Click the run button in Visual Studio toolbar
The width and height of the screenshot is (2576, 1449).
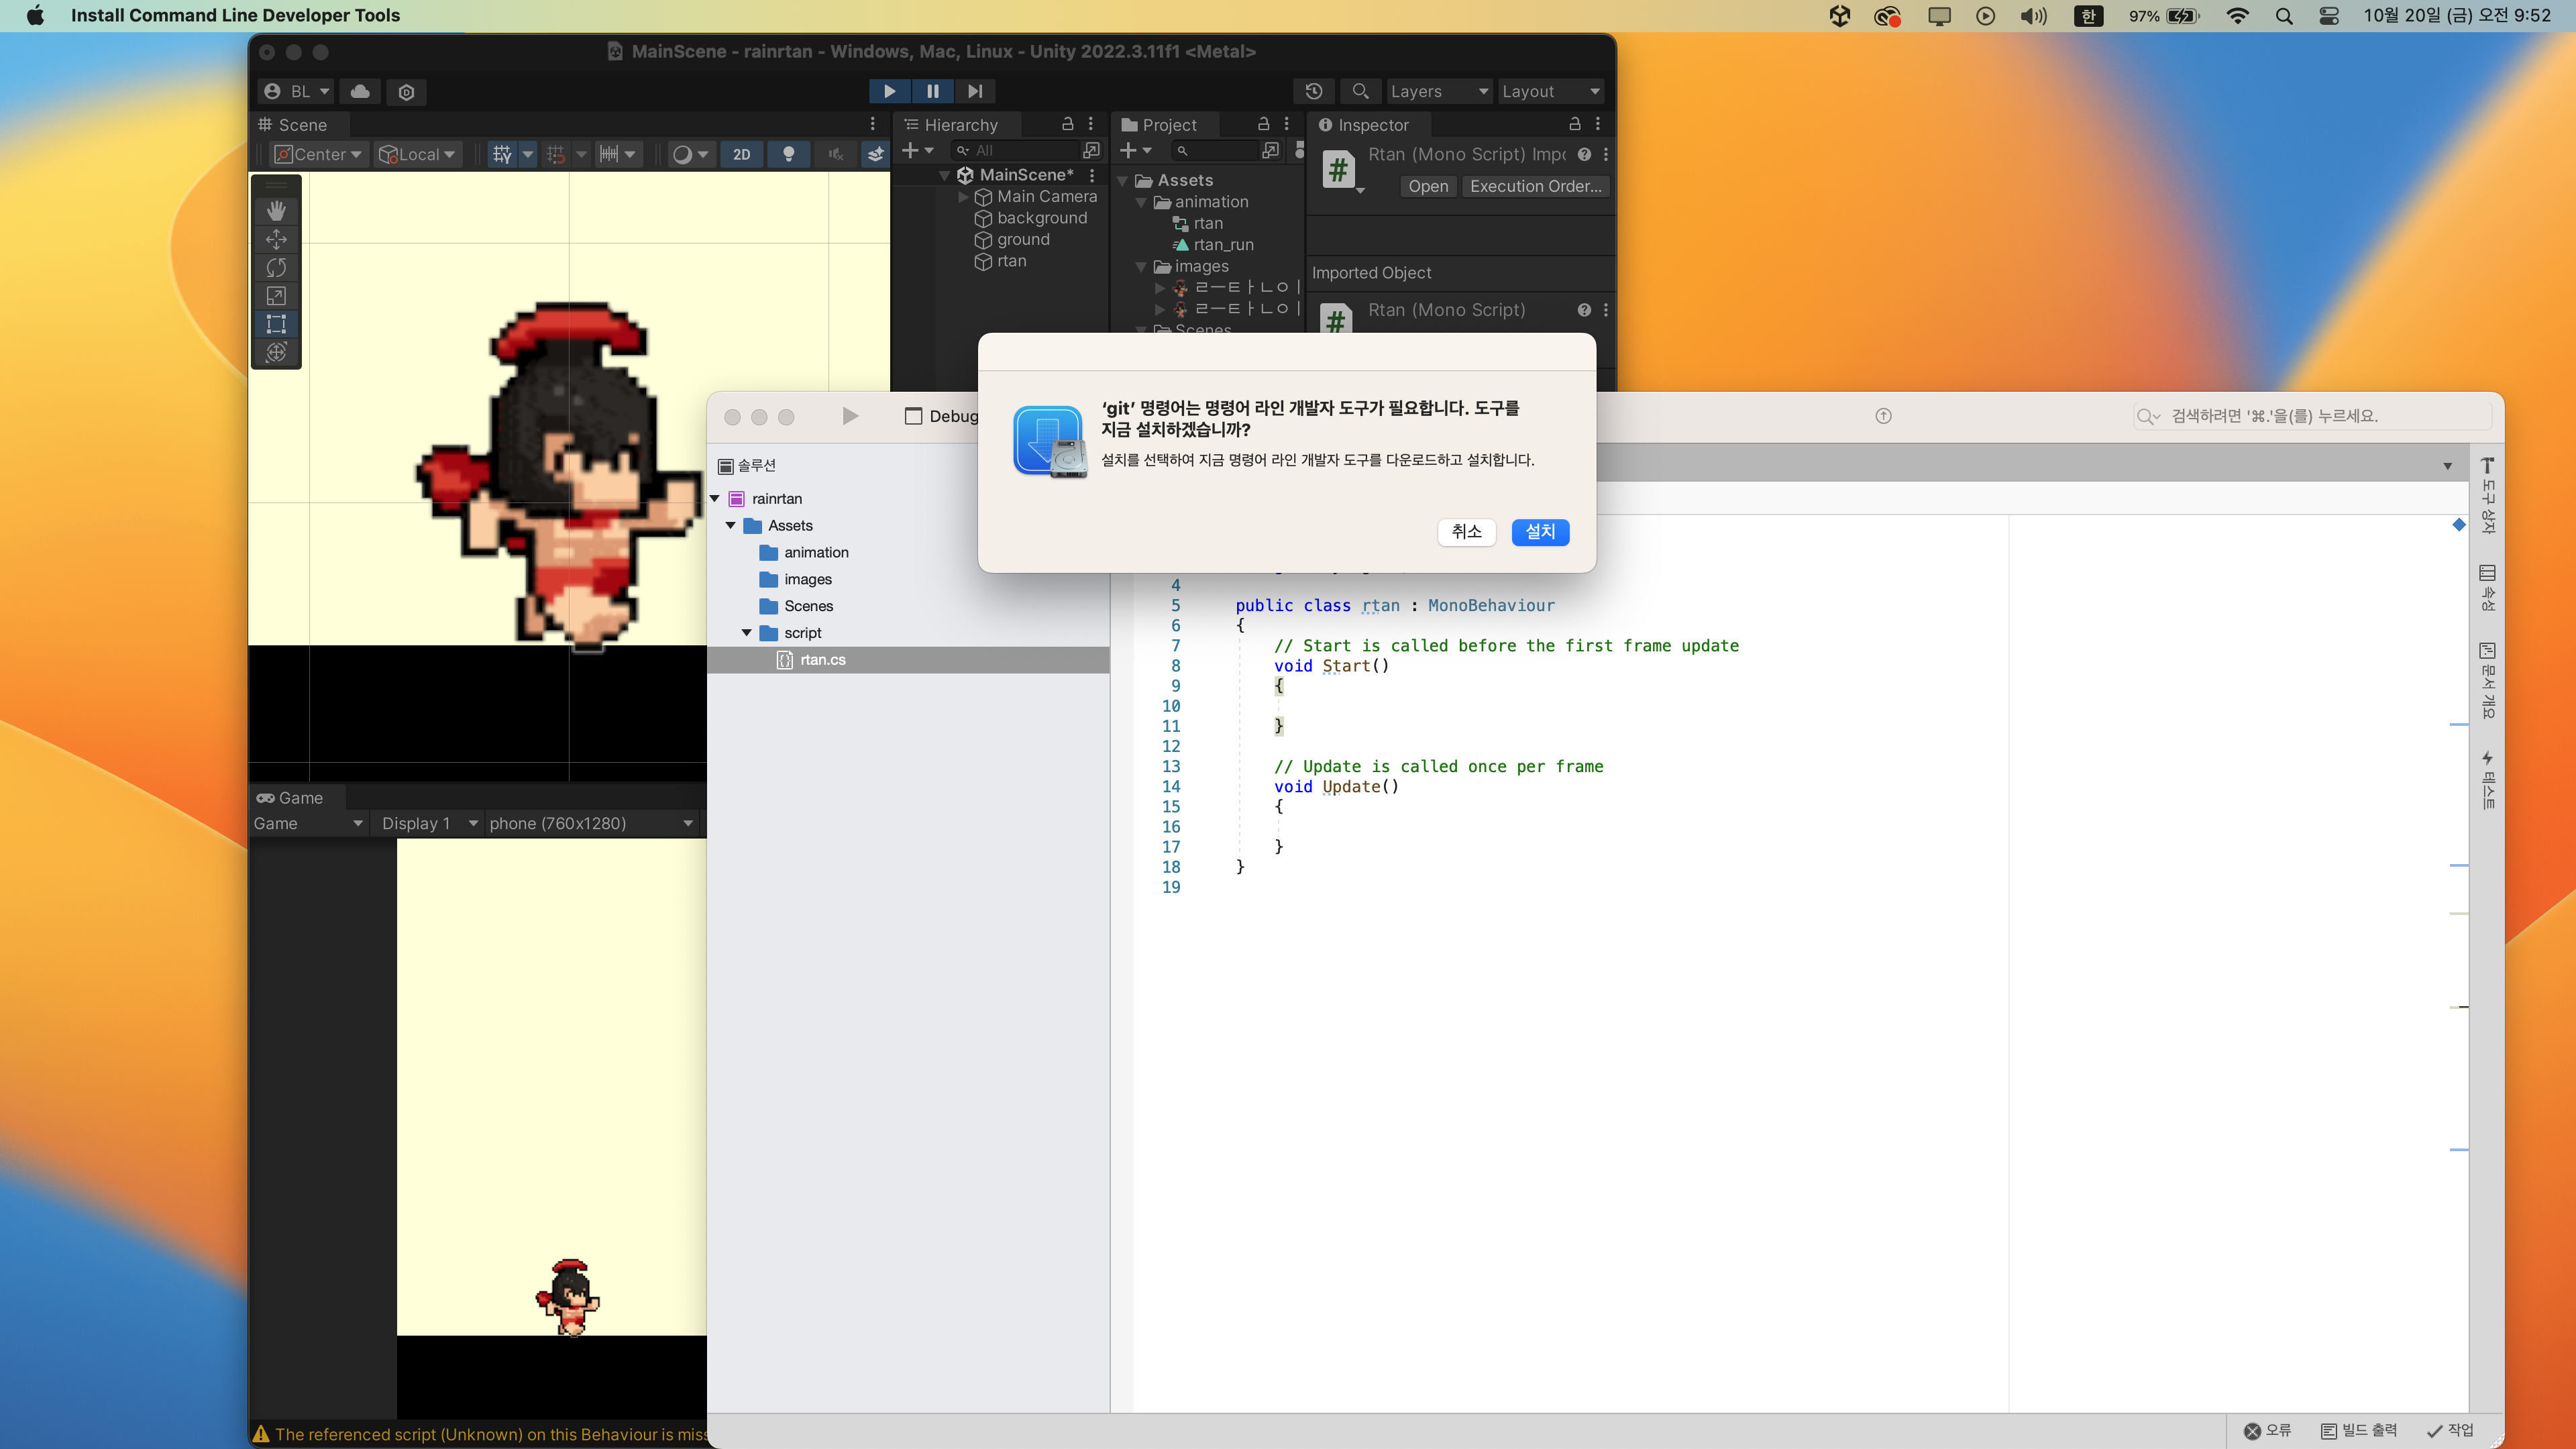click(850, 416)
